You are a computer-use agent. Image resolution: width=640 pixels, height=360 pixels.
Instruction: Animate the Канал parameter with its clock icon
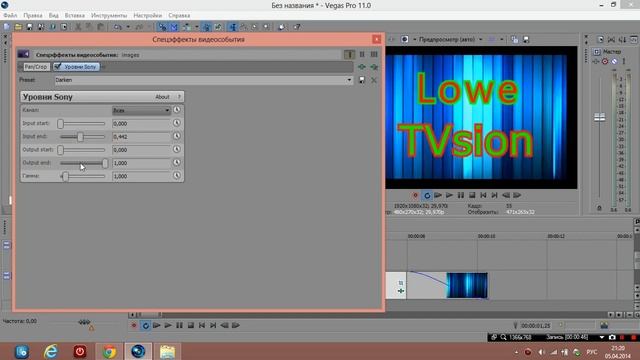tap(177, 110)
